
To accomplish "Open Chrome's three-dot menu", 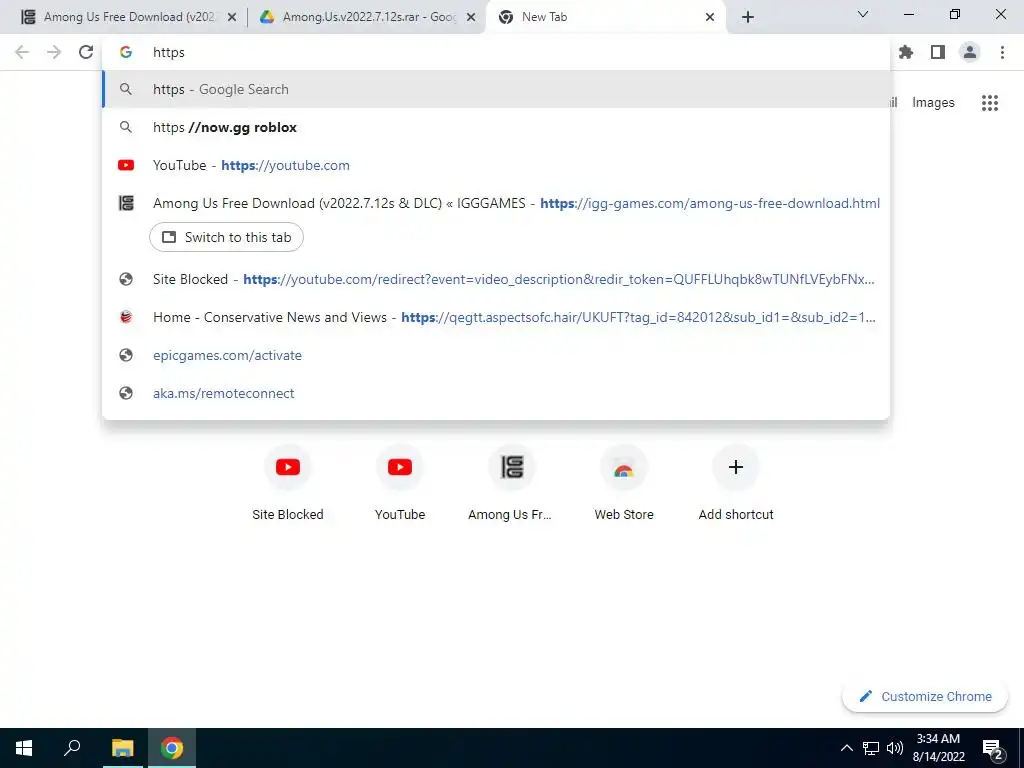I will [x=1002, y=52].
